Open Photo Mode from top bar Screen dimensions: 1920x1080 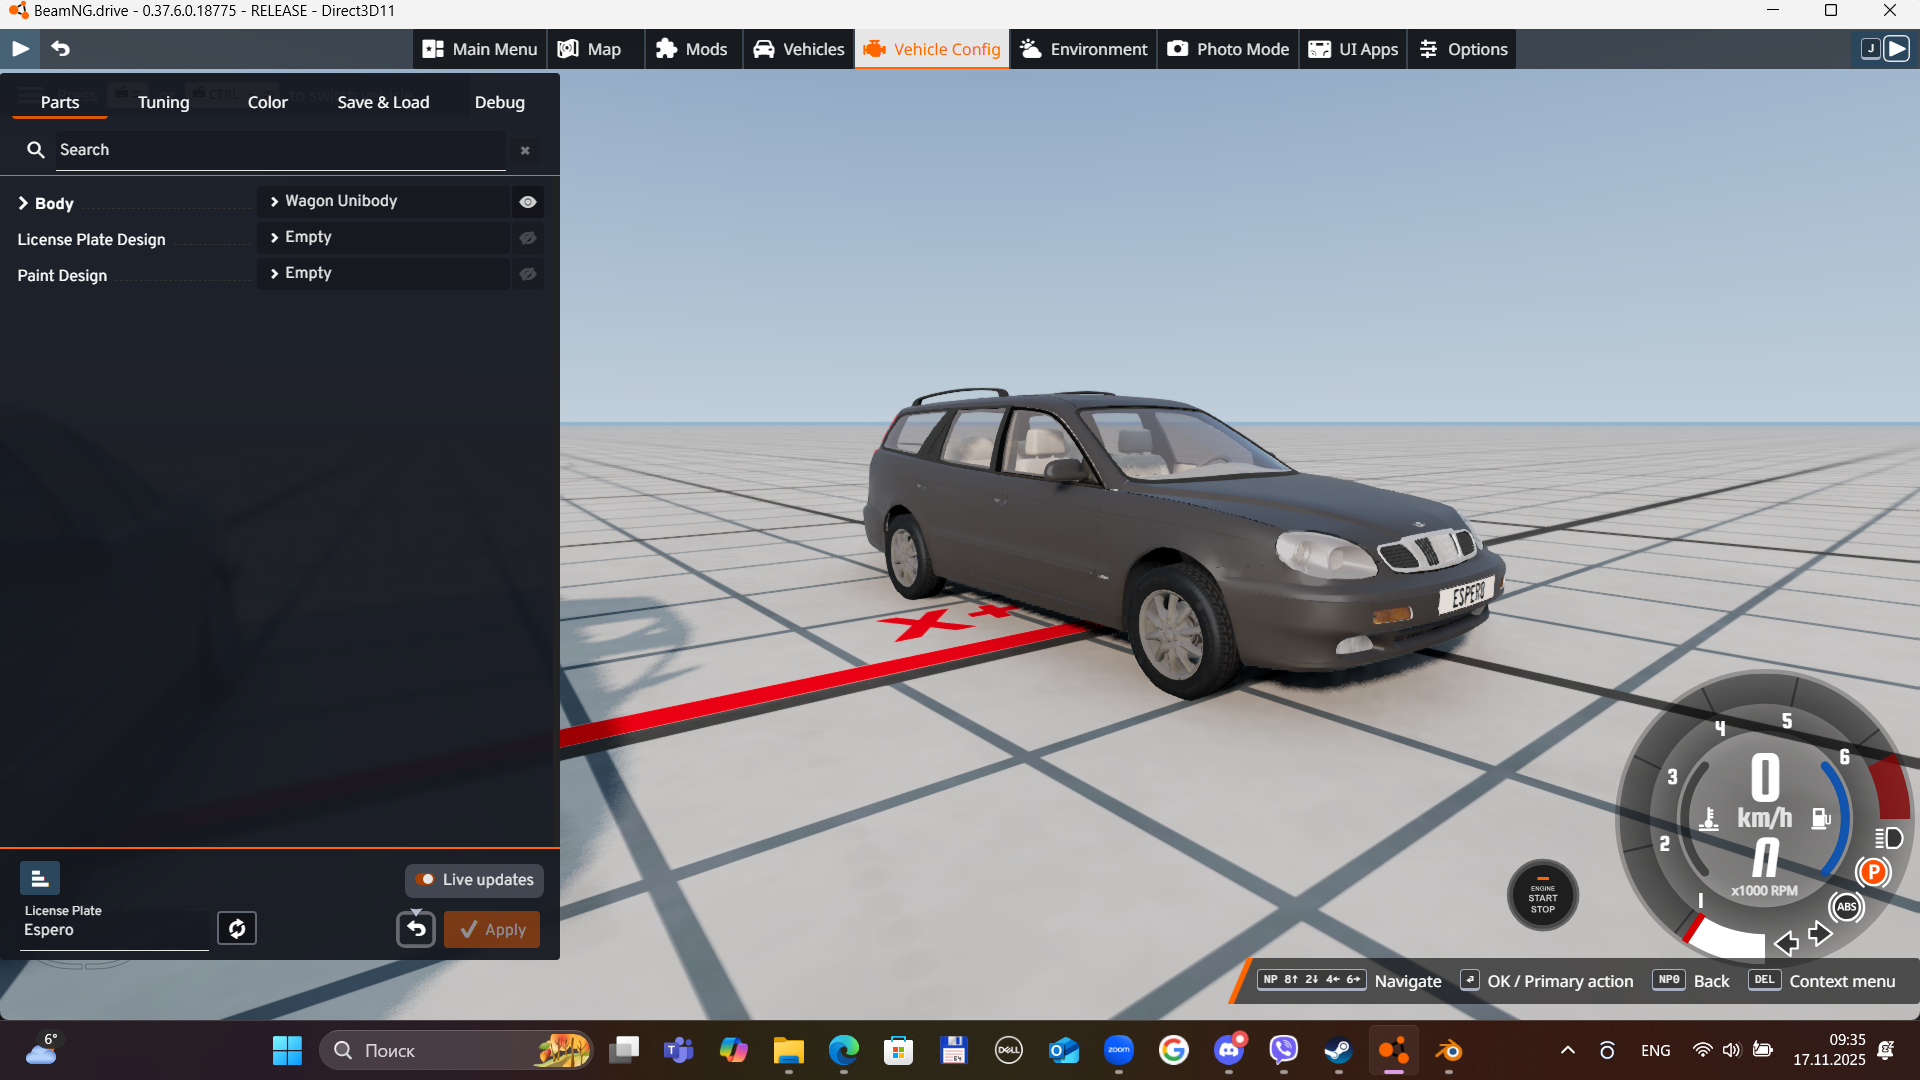(1228, 49)
